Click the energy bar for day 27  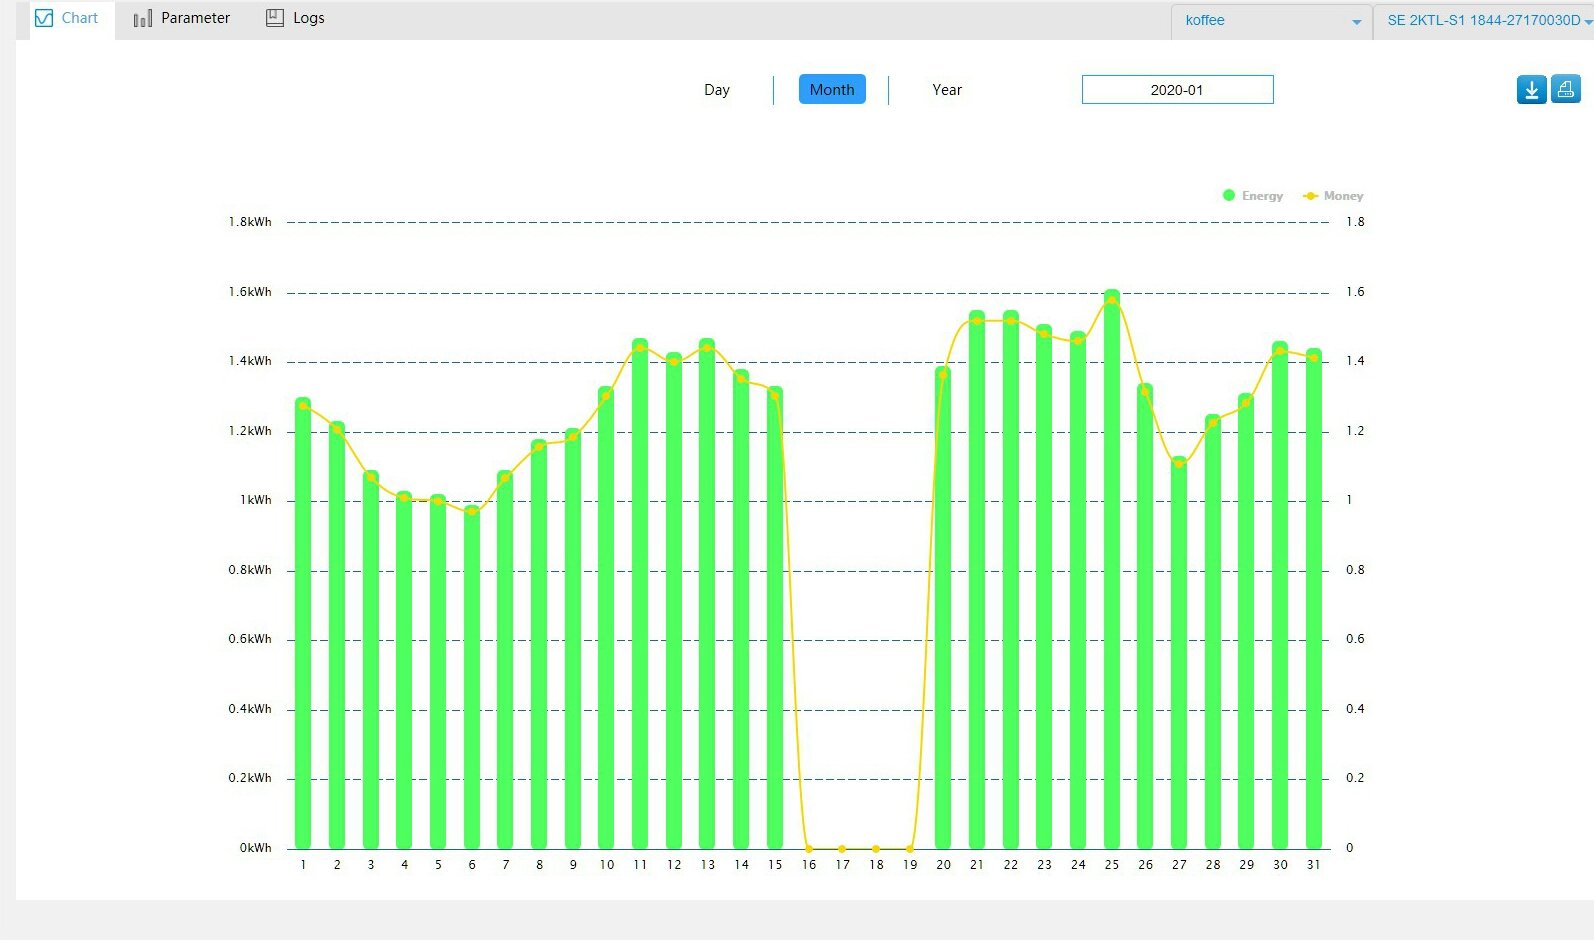coord(1179,653)
